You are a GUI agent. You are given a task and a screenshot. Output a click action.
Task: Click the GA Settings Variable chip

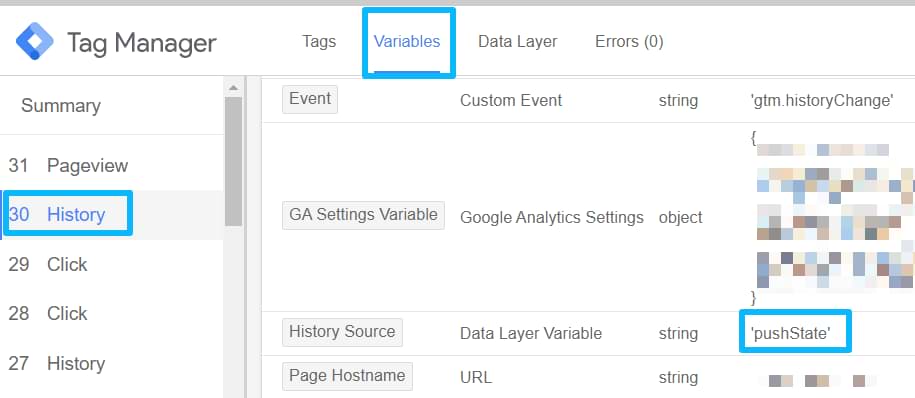pos(363,215)
